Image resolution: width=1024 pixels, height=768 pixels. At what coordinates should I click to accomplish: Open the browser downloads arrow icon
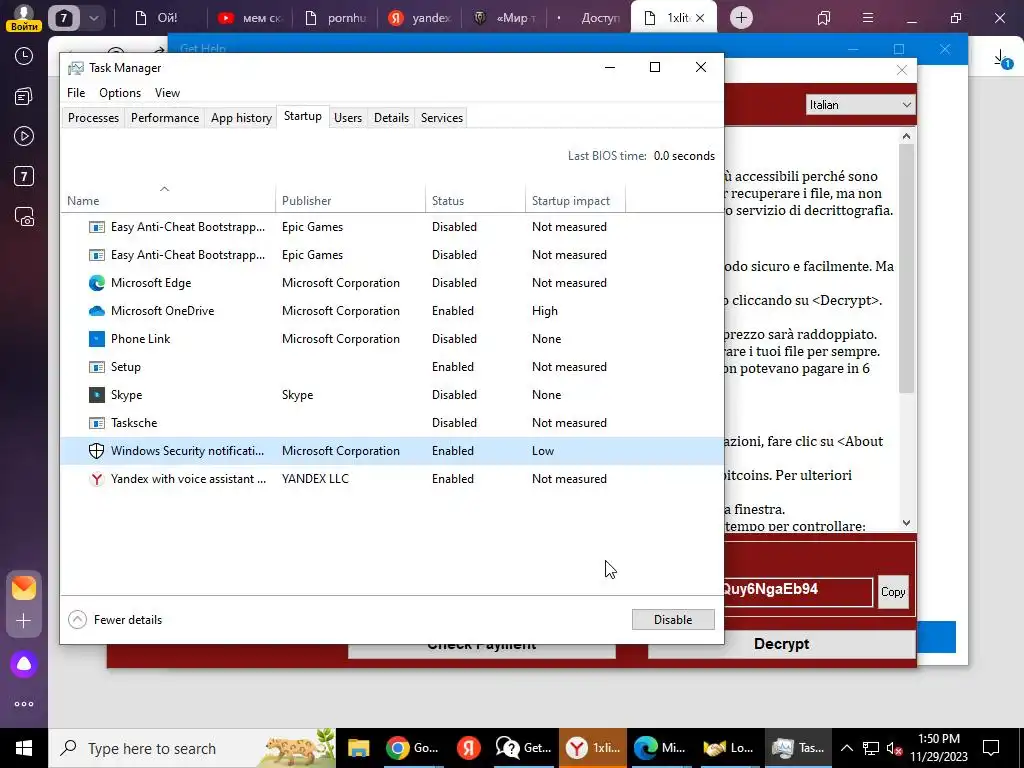[1002, 59]
